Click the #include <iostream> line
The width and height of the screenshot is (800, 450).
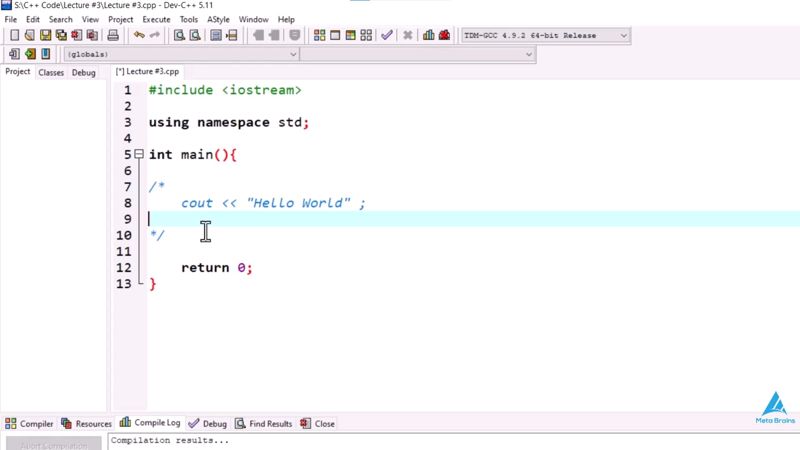pos(225,90)
